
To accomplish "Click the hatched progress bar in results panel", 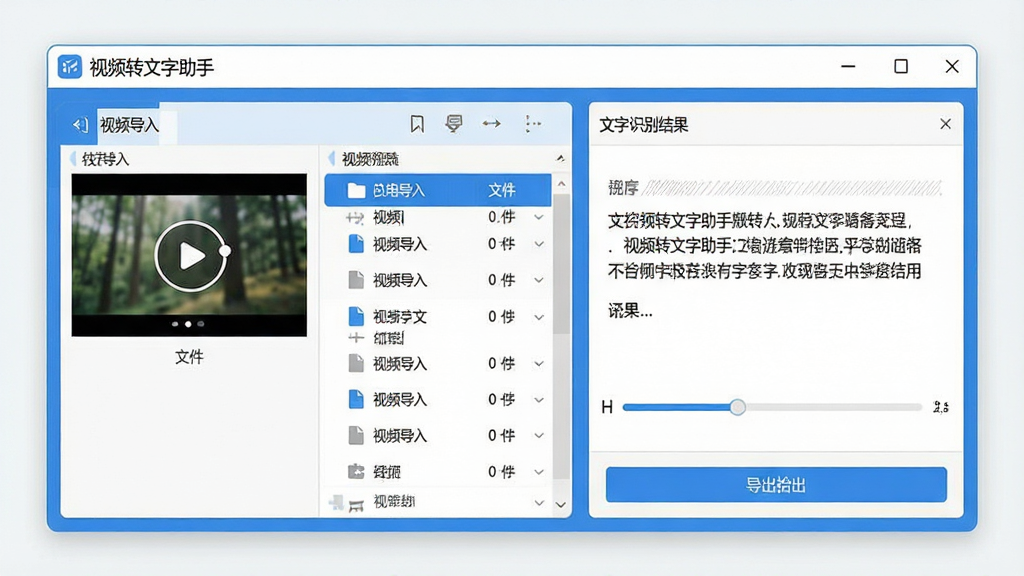I will tap(792, 189).
